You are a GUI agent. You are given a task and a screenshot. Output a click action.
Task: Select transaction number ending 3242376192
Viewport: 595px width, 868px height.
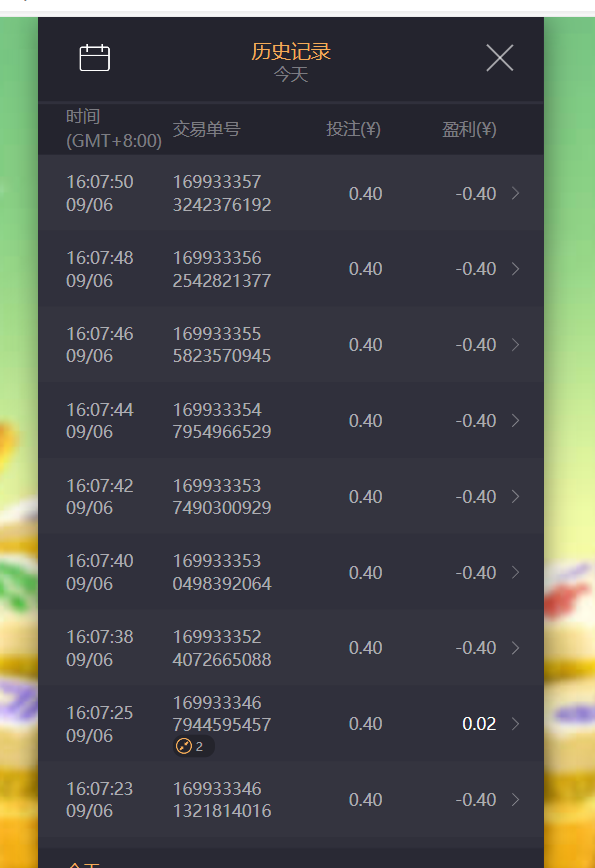tap(222, 193)
